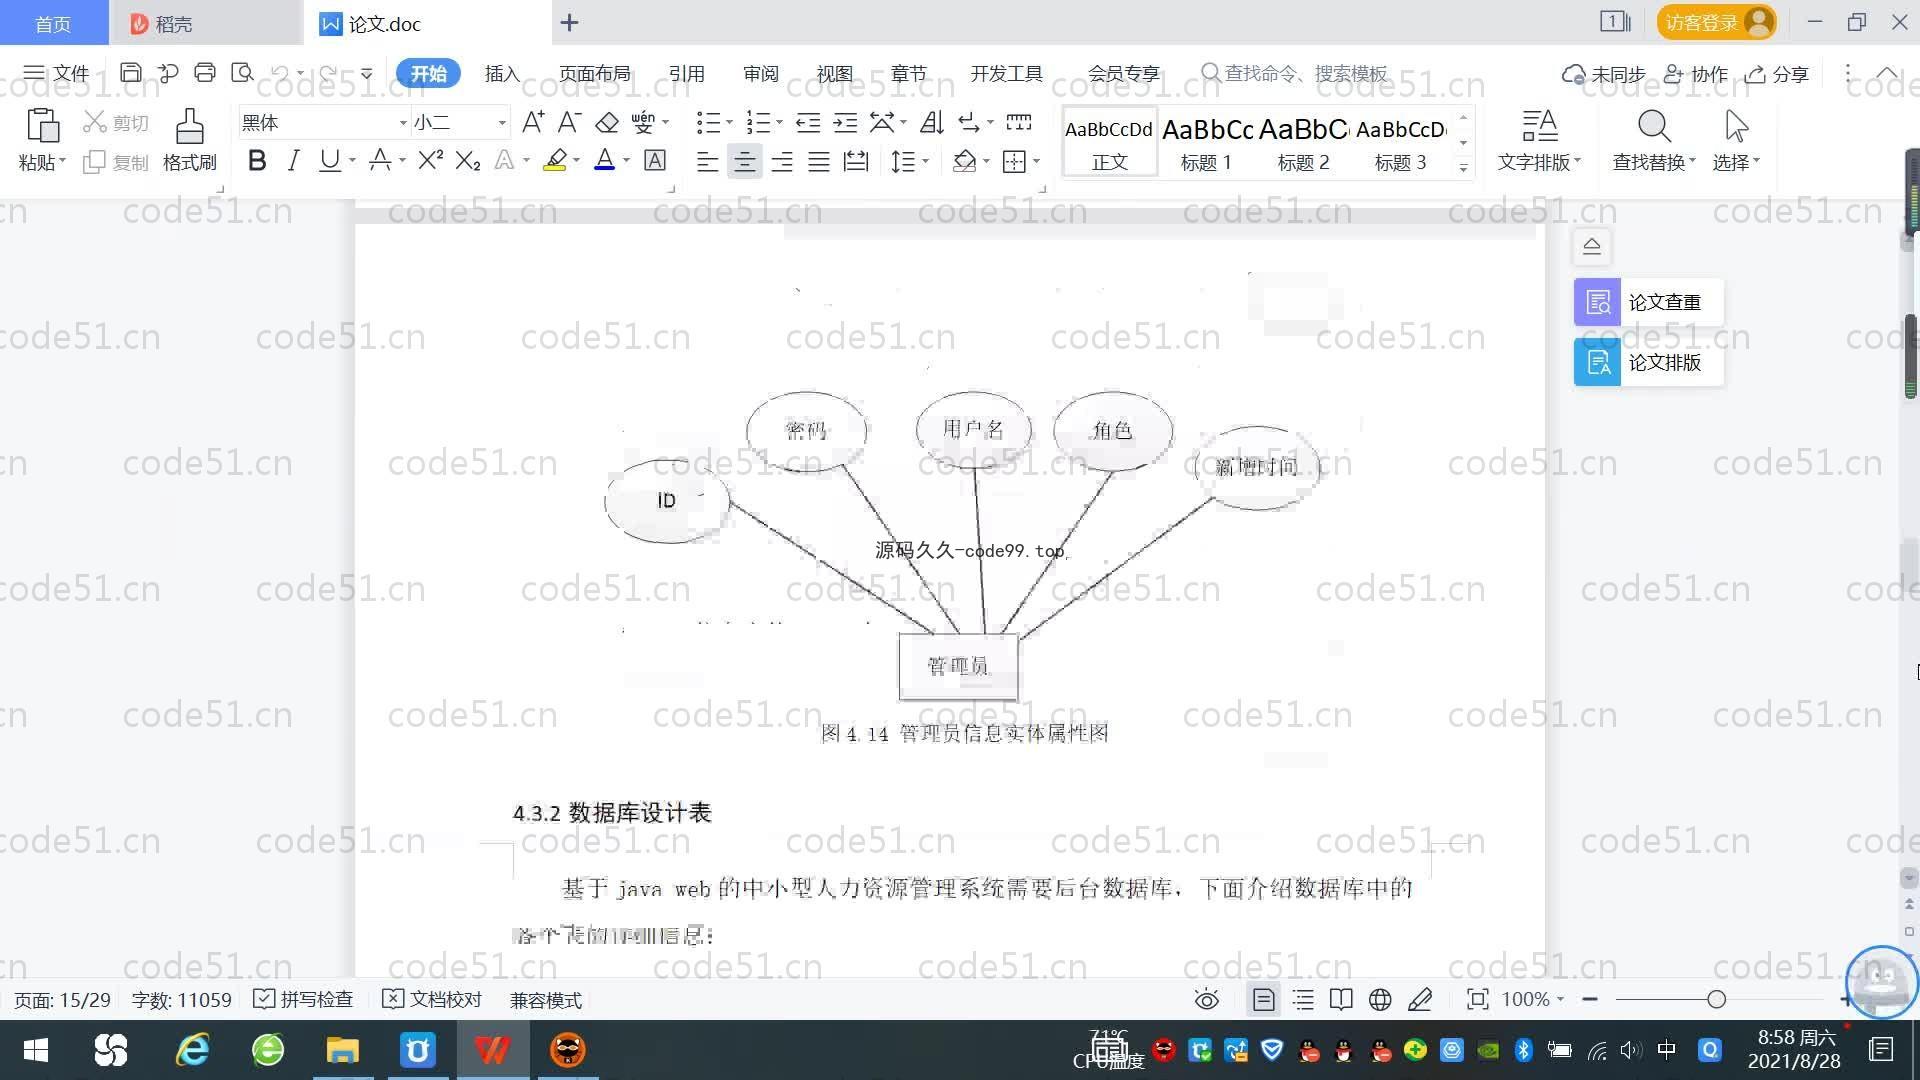The width and height of the screenshot is (1920, 1080).
Task: Open the 文件 menu
Action: click(56, 73)
